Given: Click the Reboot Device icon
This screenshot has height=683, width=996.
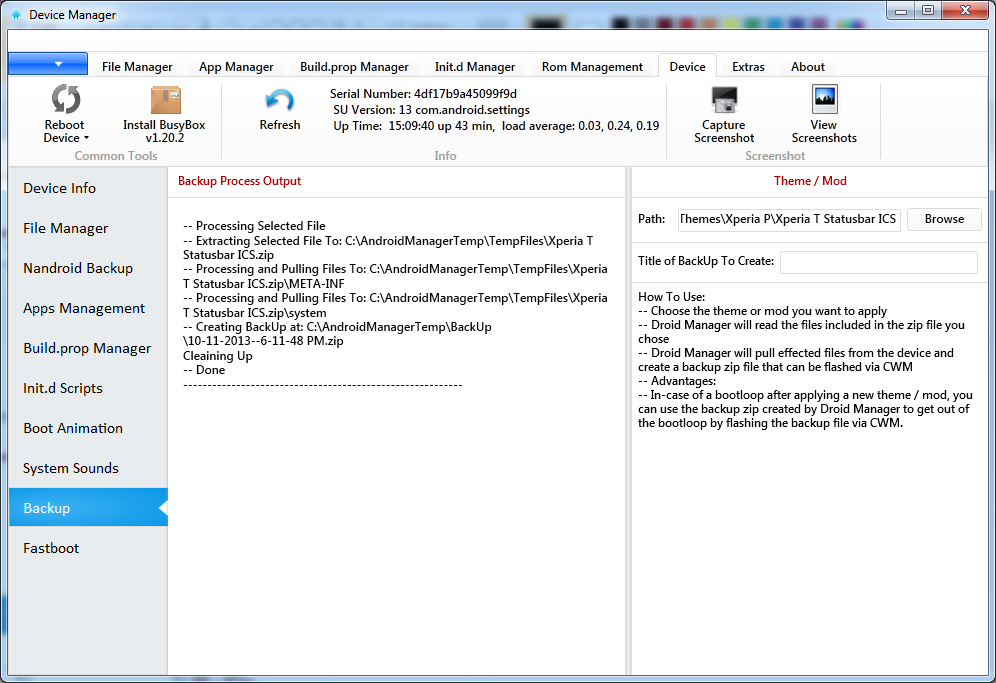Looking at the screenshot, I should tap(65, 101).
